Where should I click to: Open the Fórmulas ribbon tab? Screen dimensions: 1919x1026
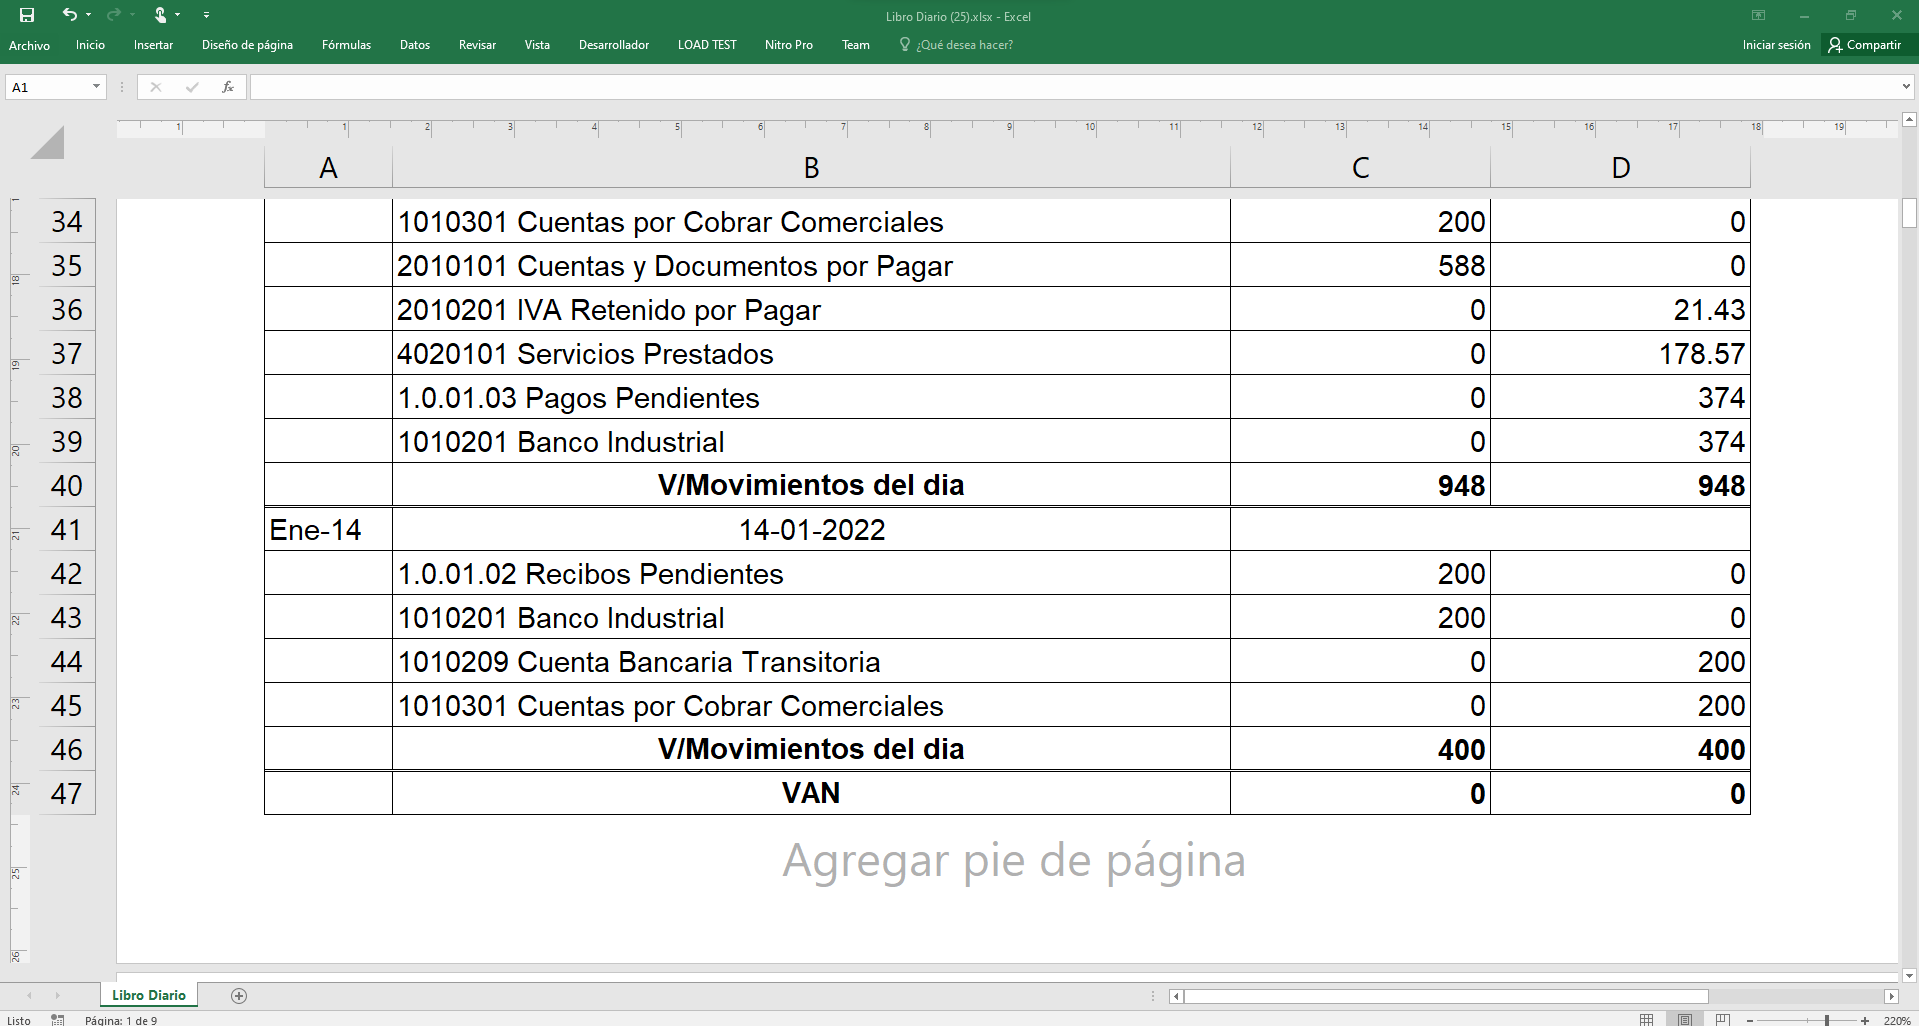346,45
